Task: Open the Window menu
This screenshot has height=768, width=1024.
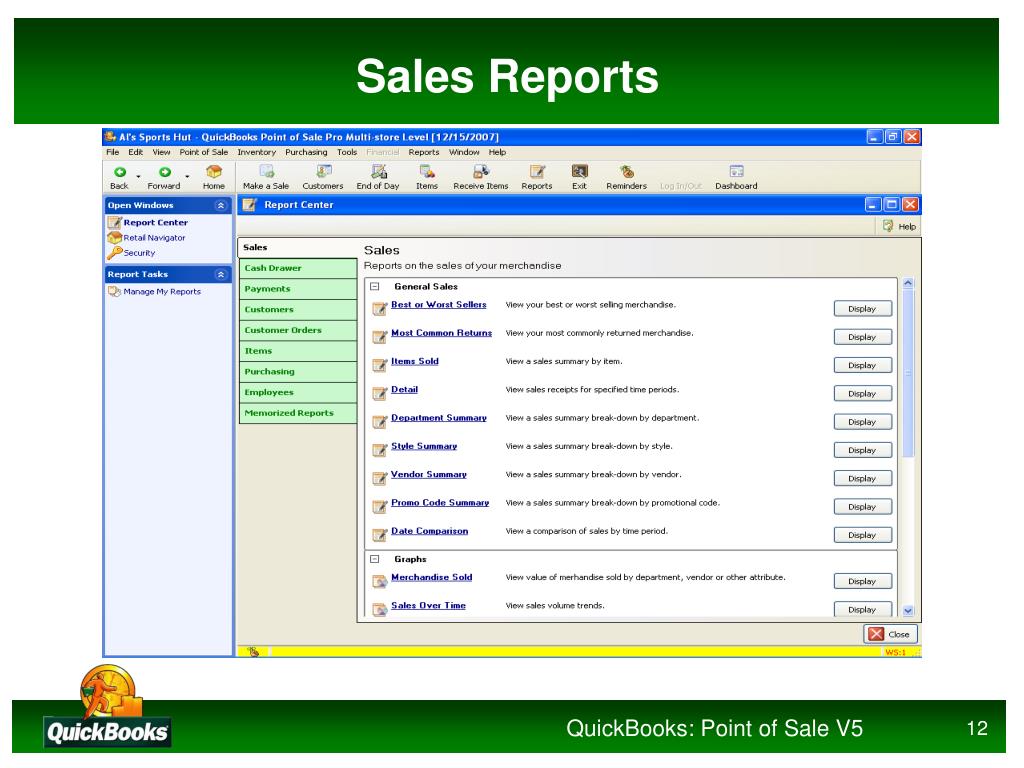Action: (x=464, y=152)
